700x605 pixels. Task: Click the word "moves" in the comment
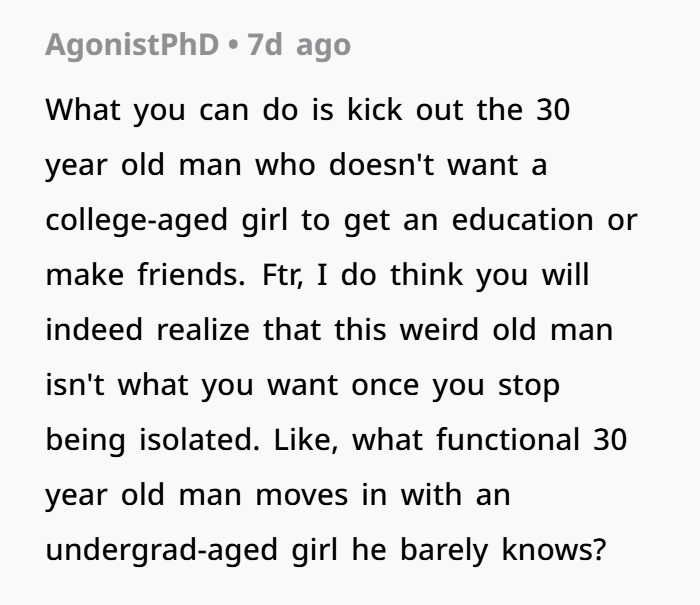[321, 495]
